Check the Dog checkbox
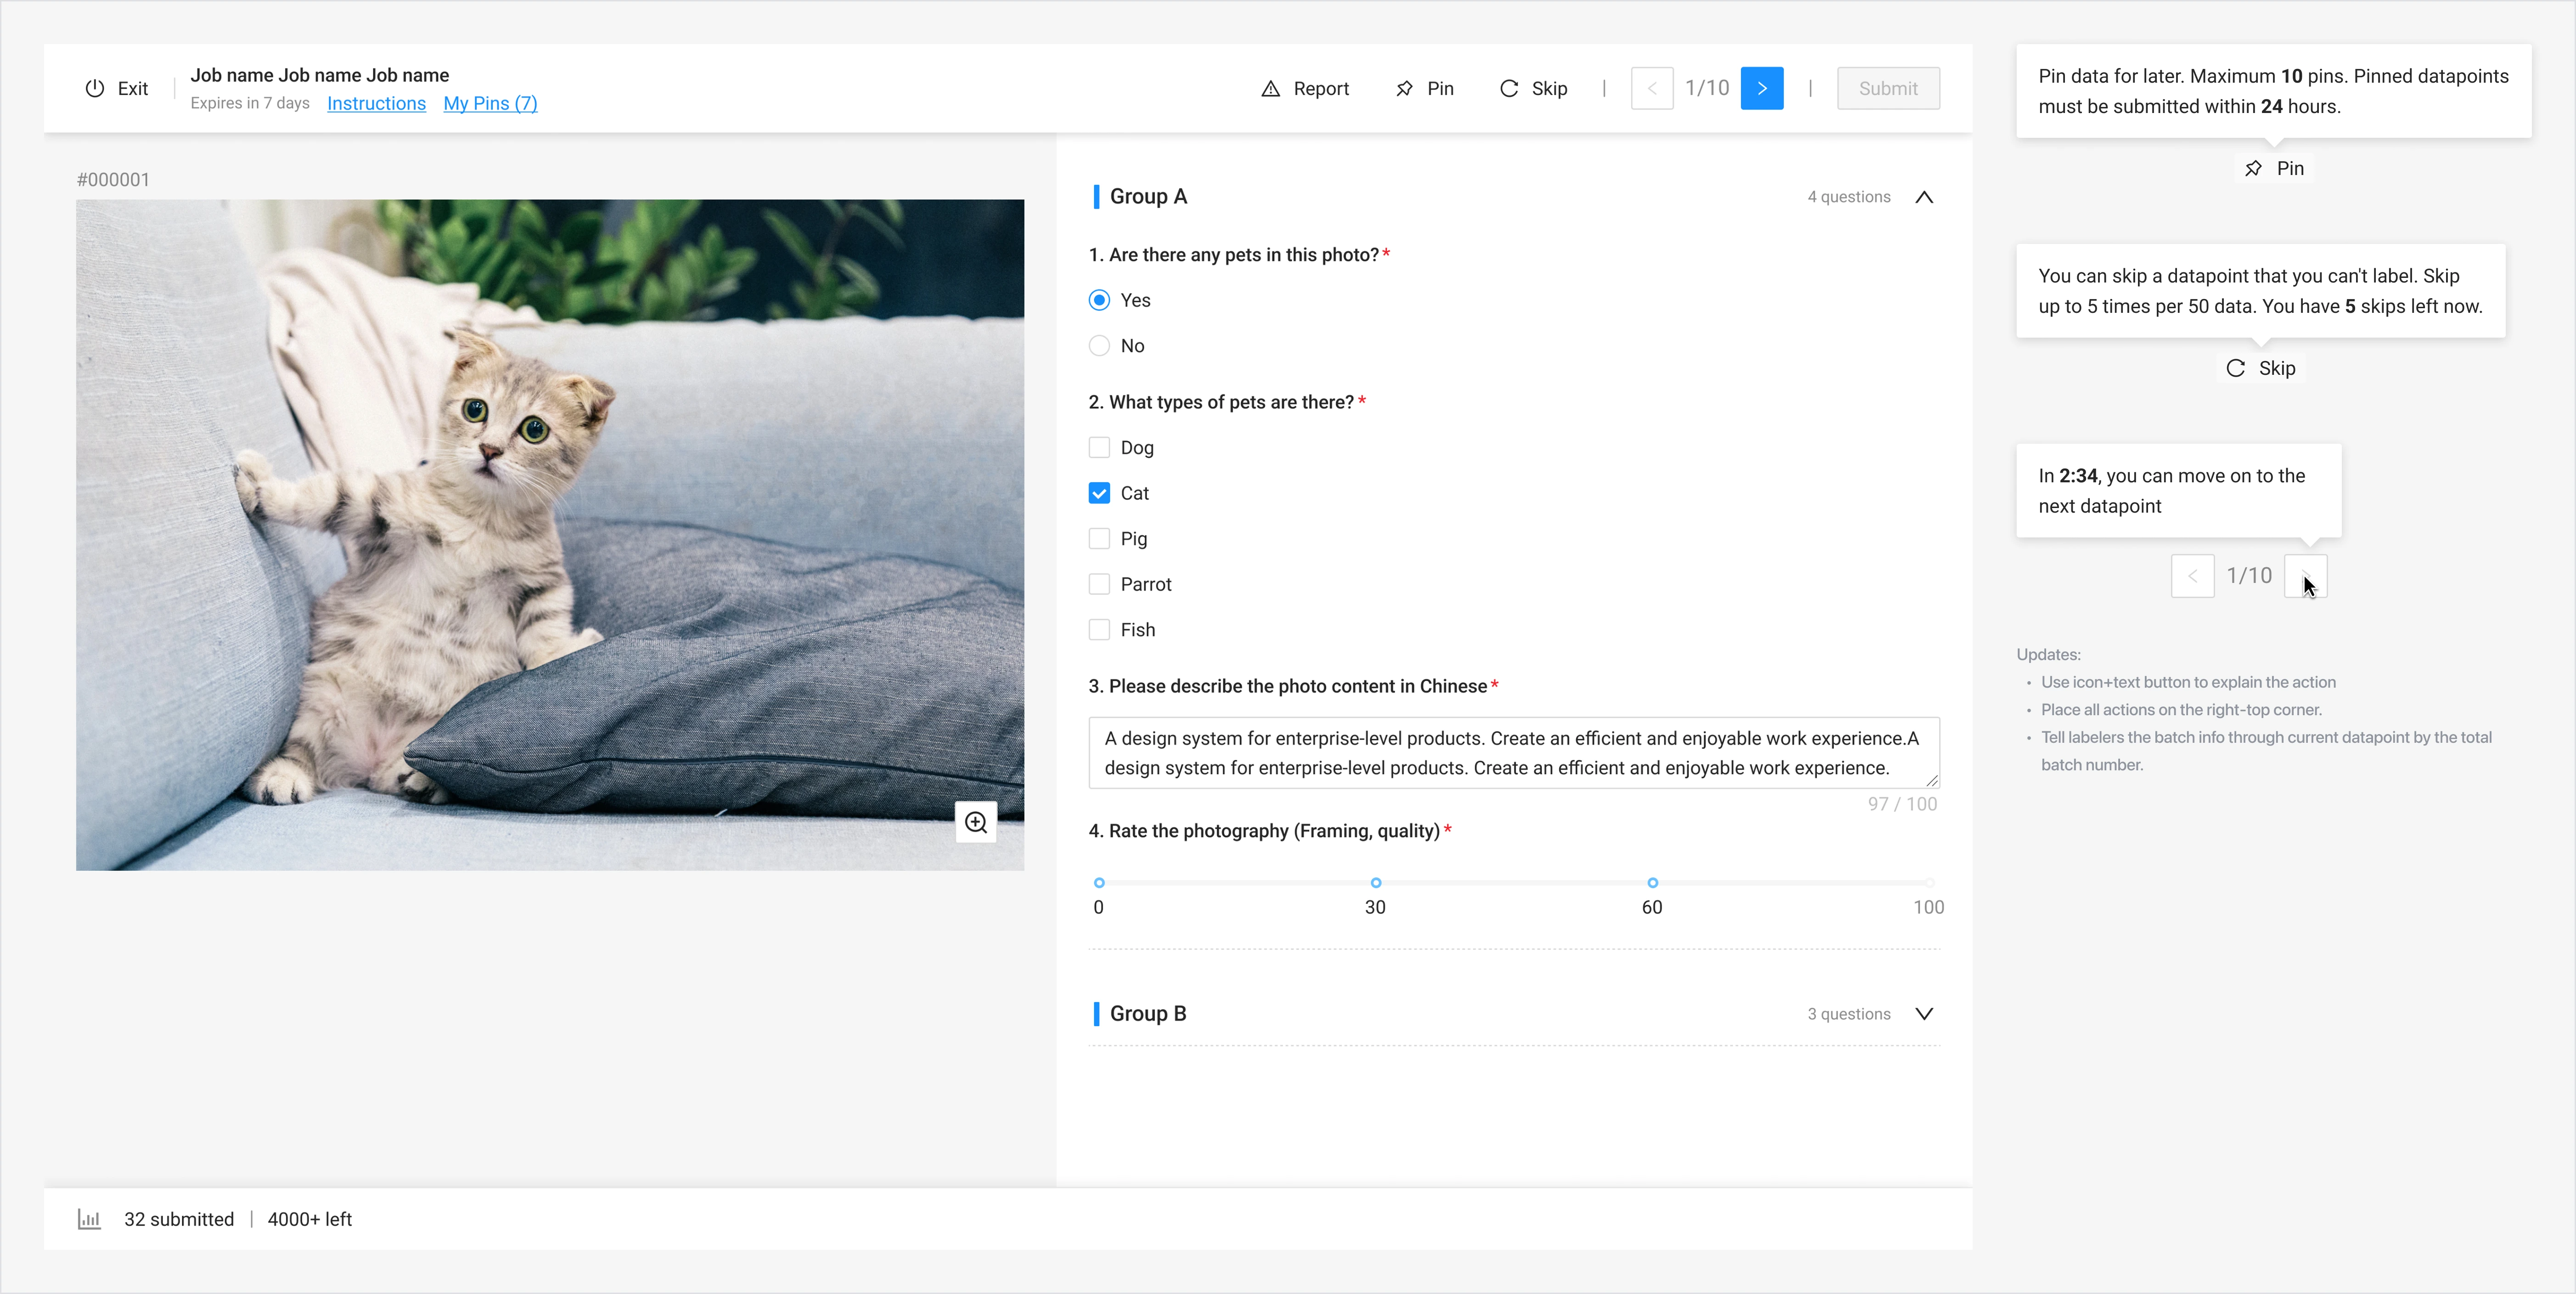The height and width of the screenshot is (1294, 2576). point(1099,447)
